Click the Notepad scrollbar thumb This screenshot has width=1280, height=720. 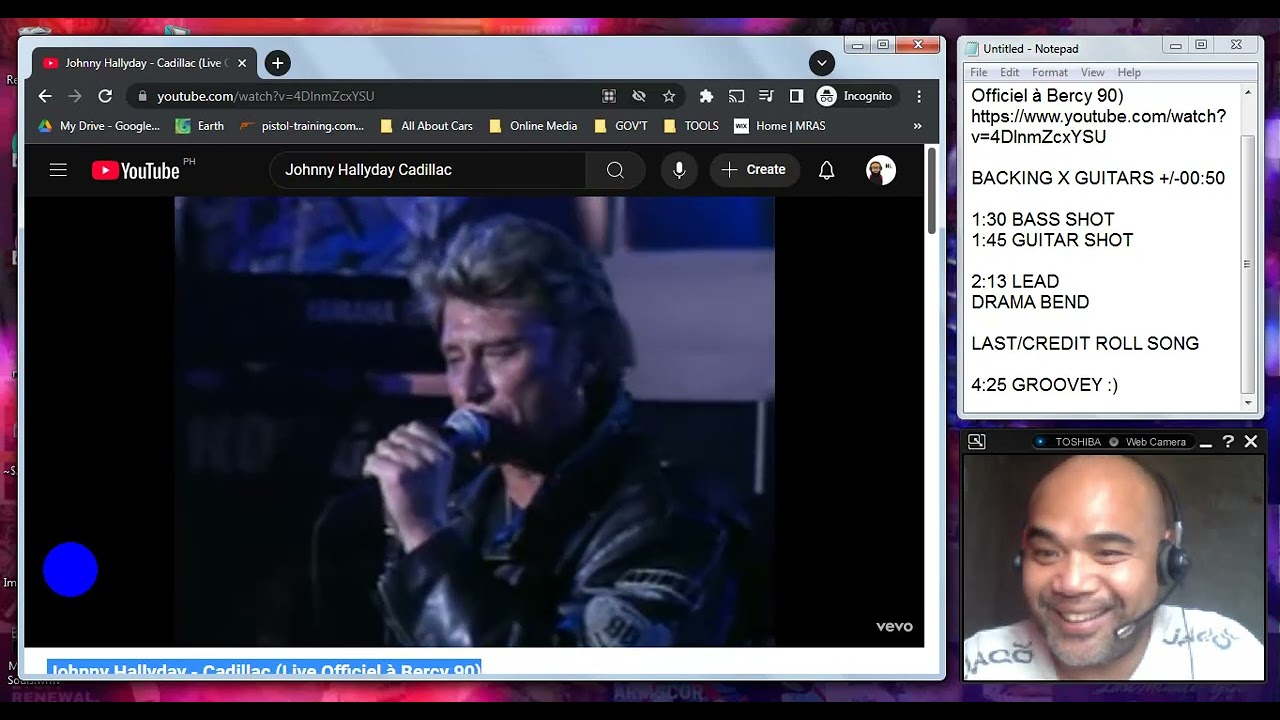[x=1247, y=264]
